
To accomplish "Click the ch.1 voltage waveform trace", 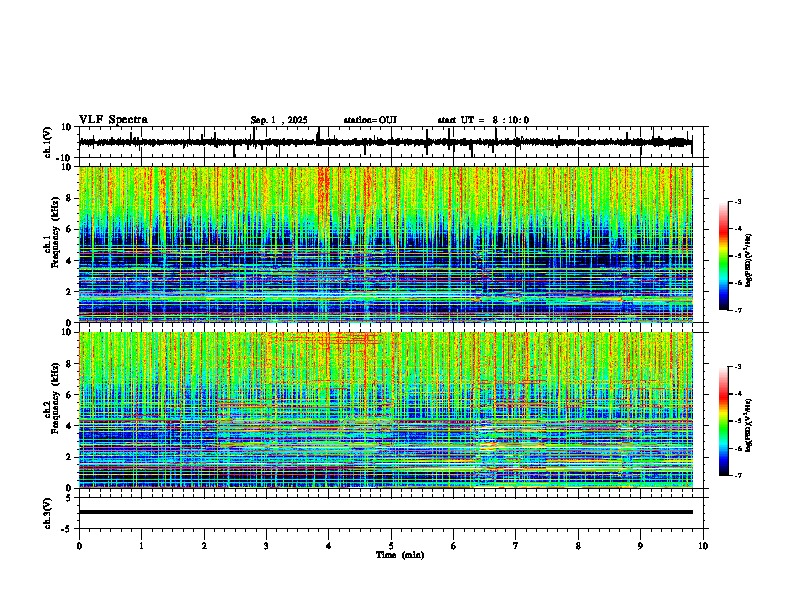I will 386,142.
